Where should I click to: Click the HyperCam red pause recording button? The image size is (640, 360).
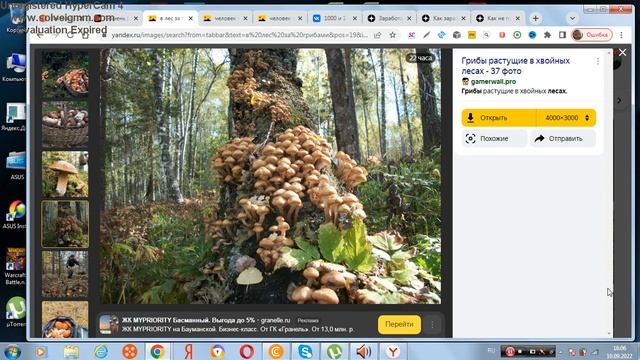(x=510, y=351)
